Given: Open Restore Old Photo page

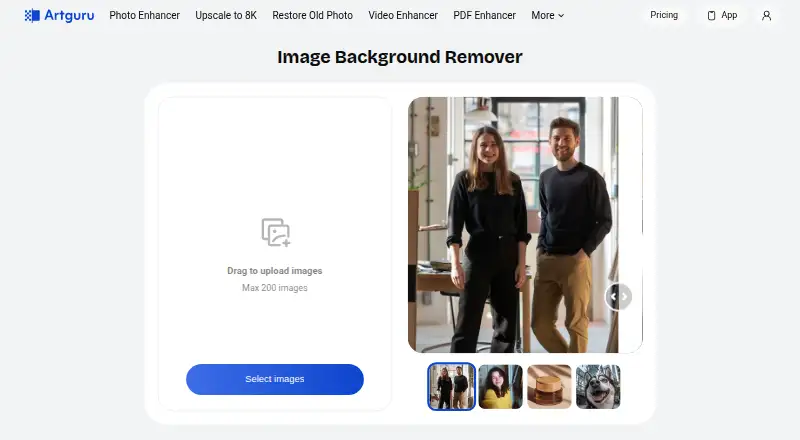Looking at the screenshot, I should 313,15.
